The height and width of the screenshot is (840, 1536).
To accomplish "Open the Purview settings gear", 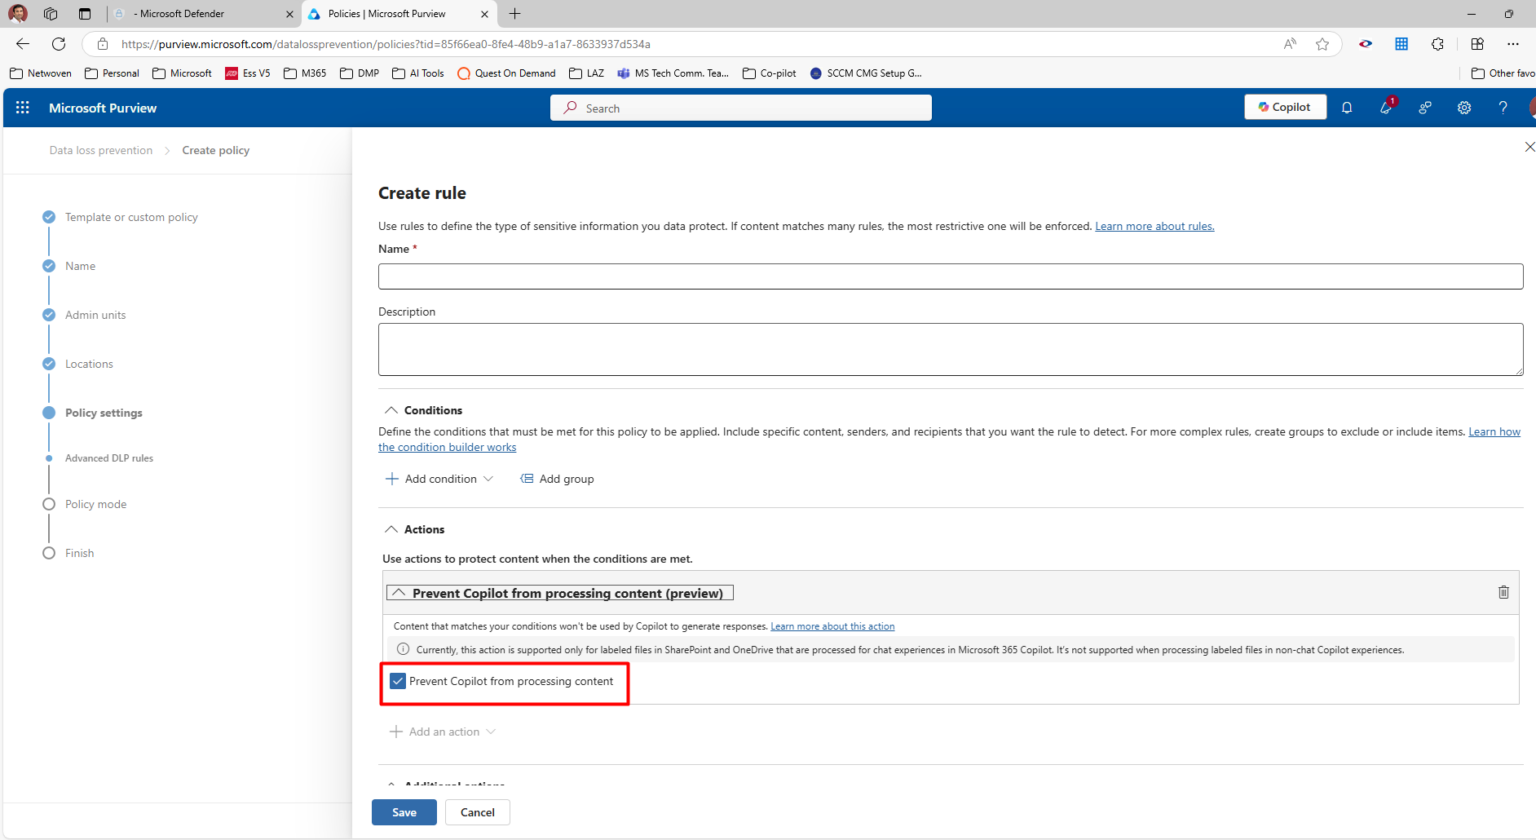I will [1464, 107].
